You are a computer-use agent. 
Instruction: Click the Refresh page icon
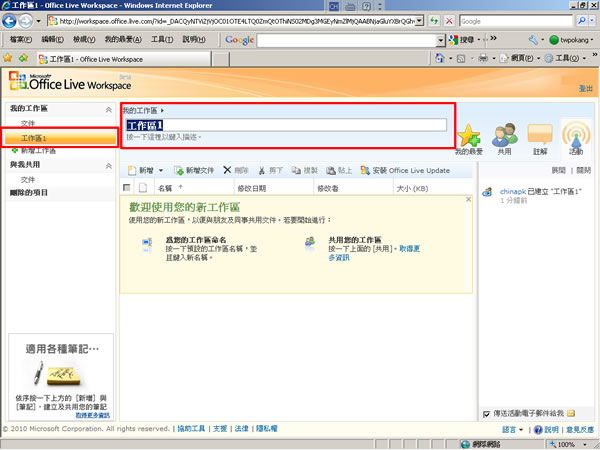coord(434,21)
